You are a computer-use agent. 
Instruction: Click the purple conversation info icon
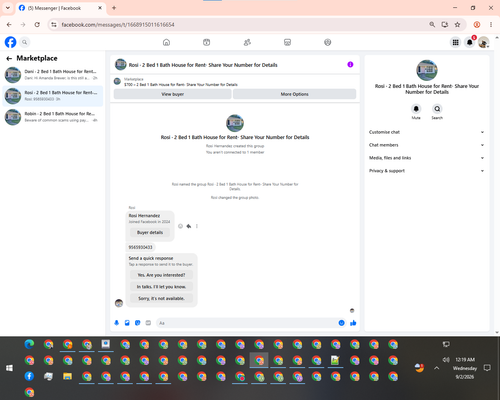point(350,64)
